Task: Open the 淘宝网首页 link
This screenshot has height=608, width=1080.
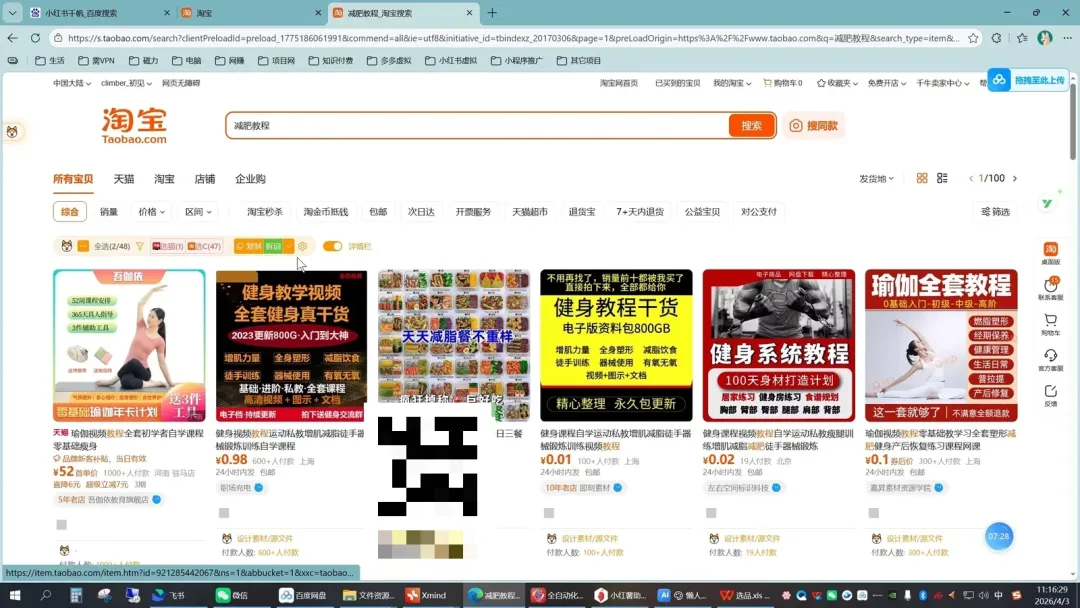Action: 619,83
